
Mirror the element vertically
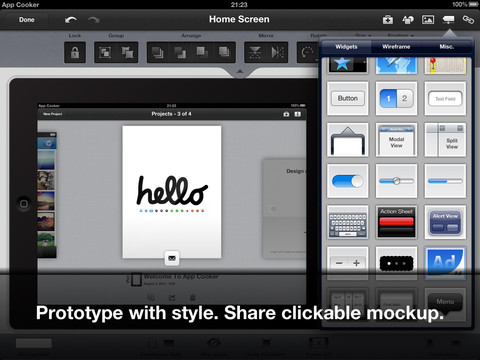(x=255, y=52)
